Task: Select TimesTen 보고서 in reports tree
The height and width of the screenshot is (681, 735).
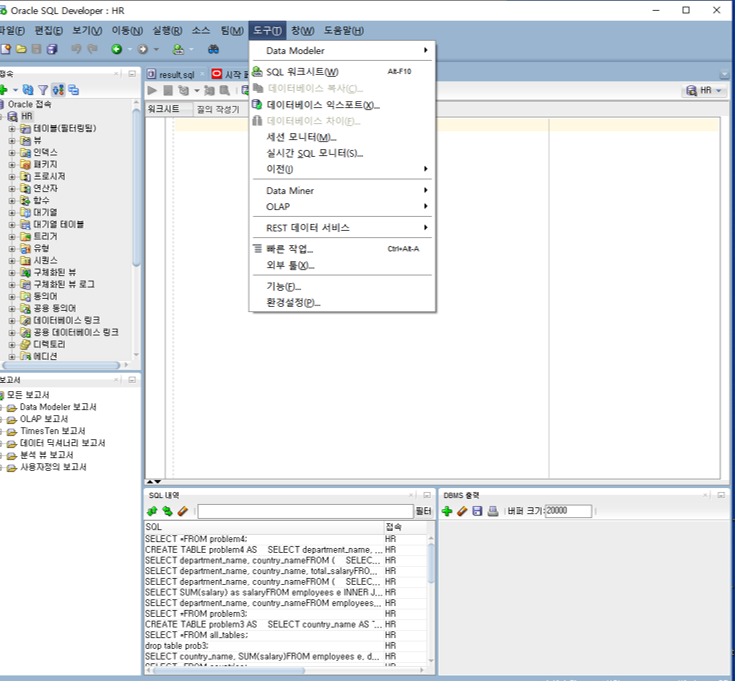Action: click(52, 431)
